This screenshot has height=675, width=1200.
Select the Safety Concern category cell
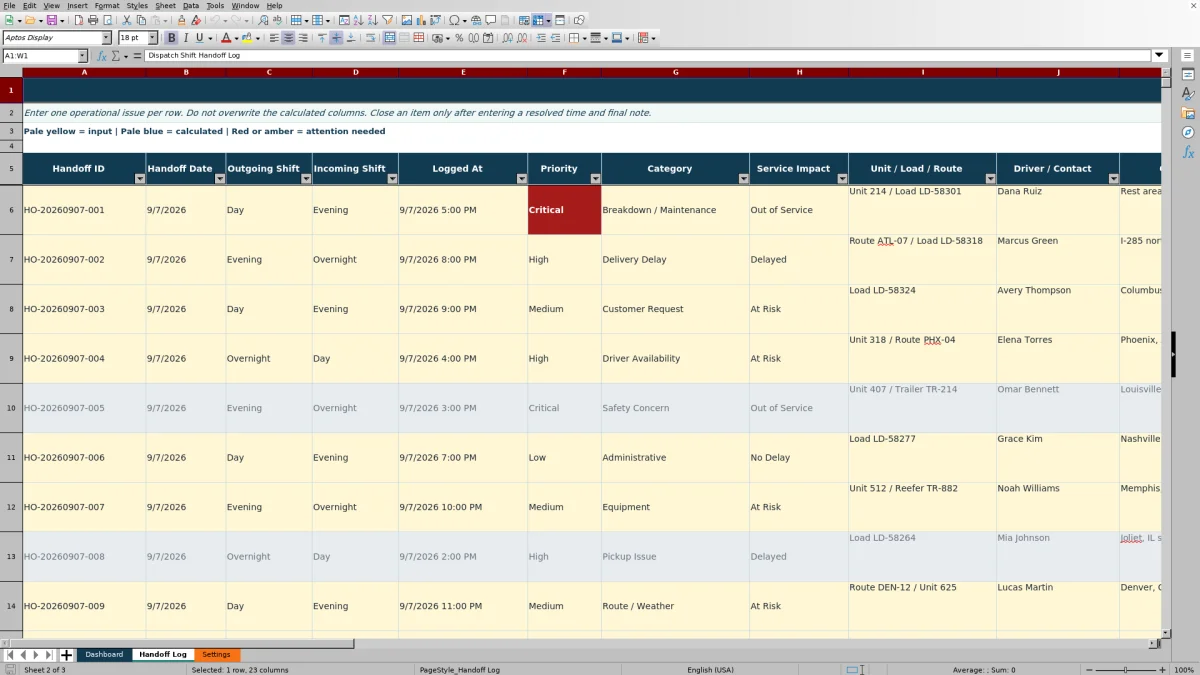675,408
